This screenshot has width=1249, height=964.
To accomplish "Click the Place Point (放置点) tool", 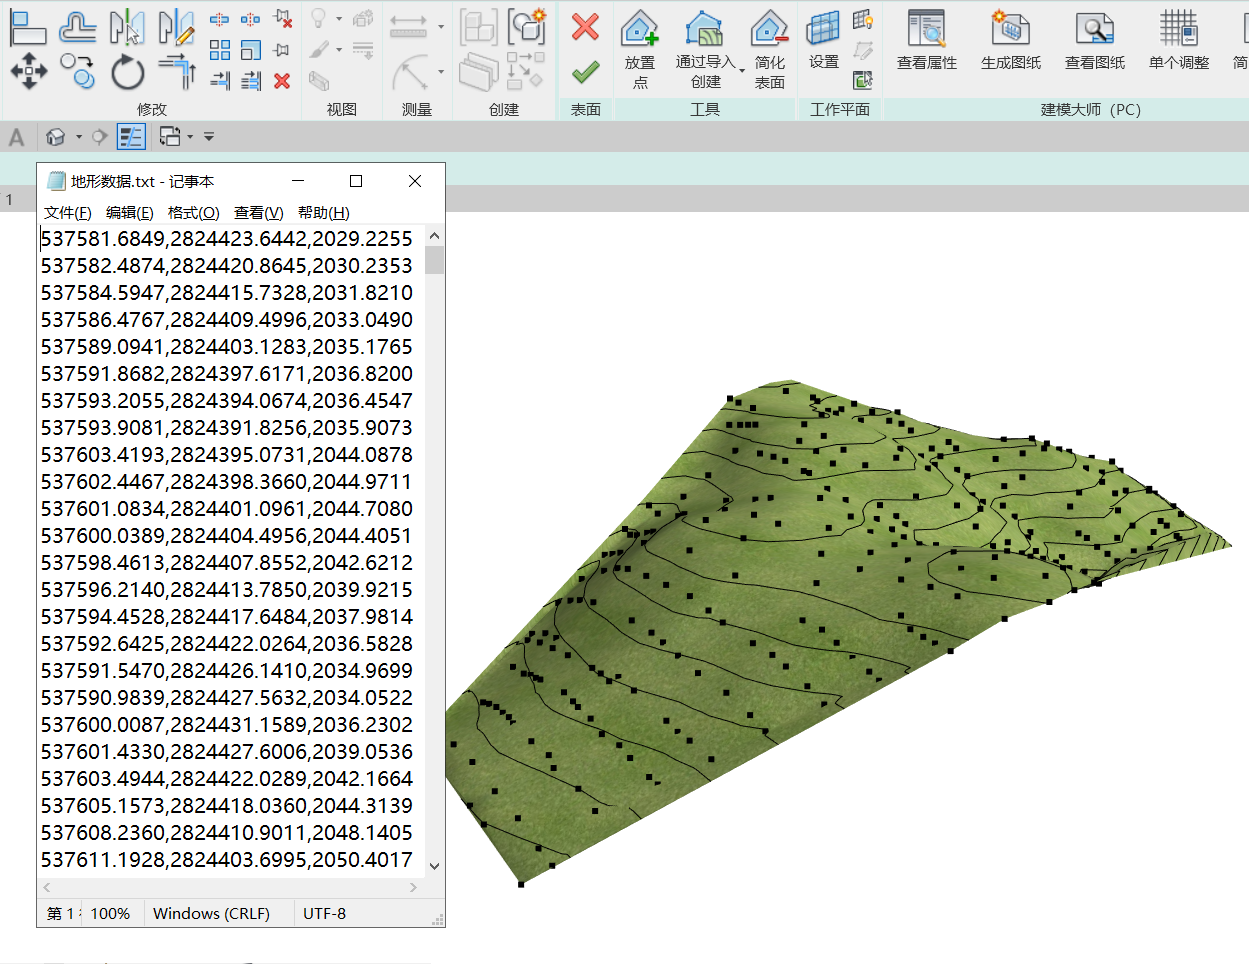I will [640, 49].
